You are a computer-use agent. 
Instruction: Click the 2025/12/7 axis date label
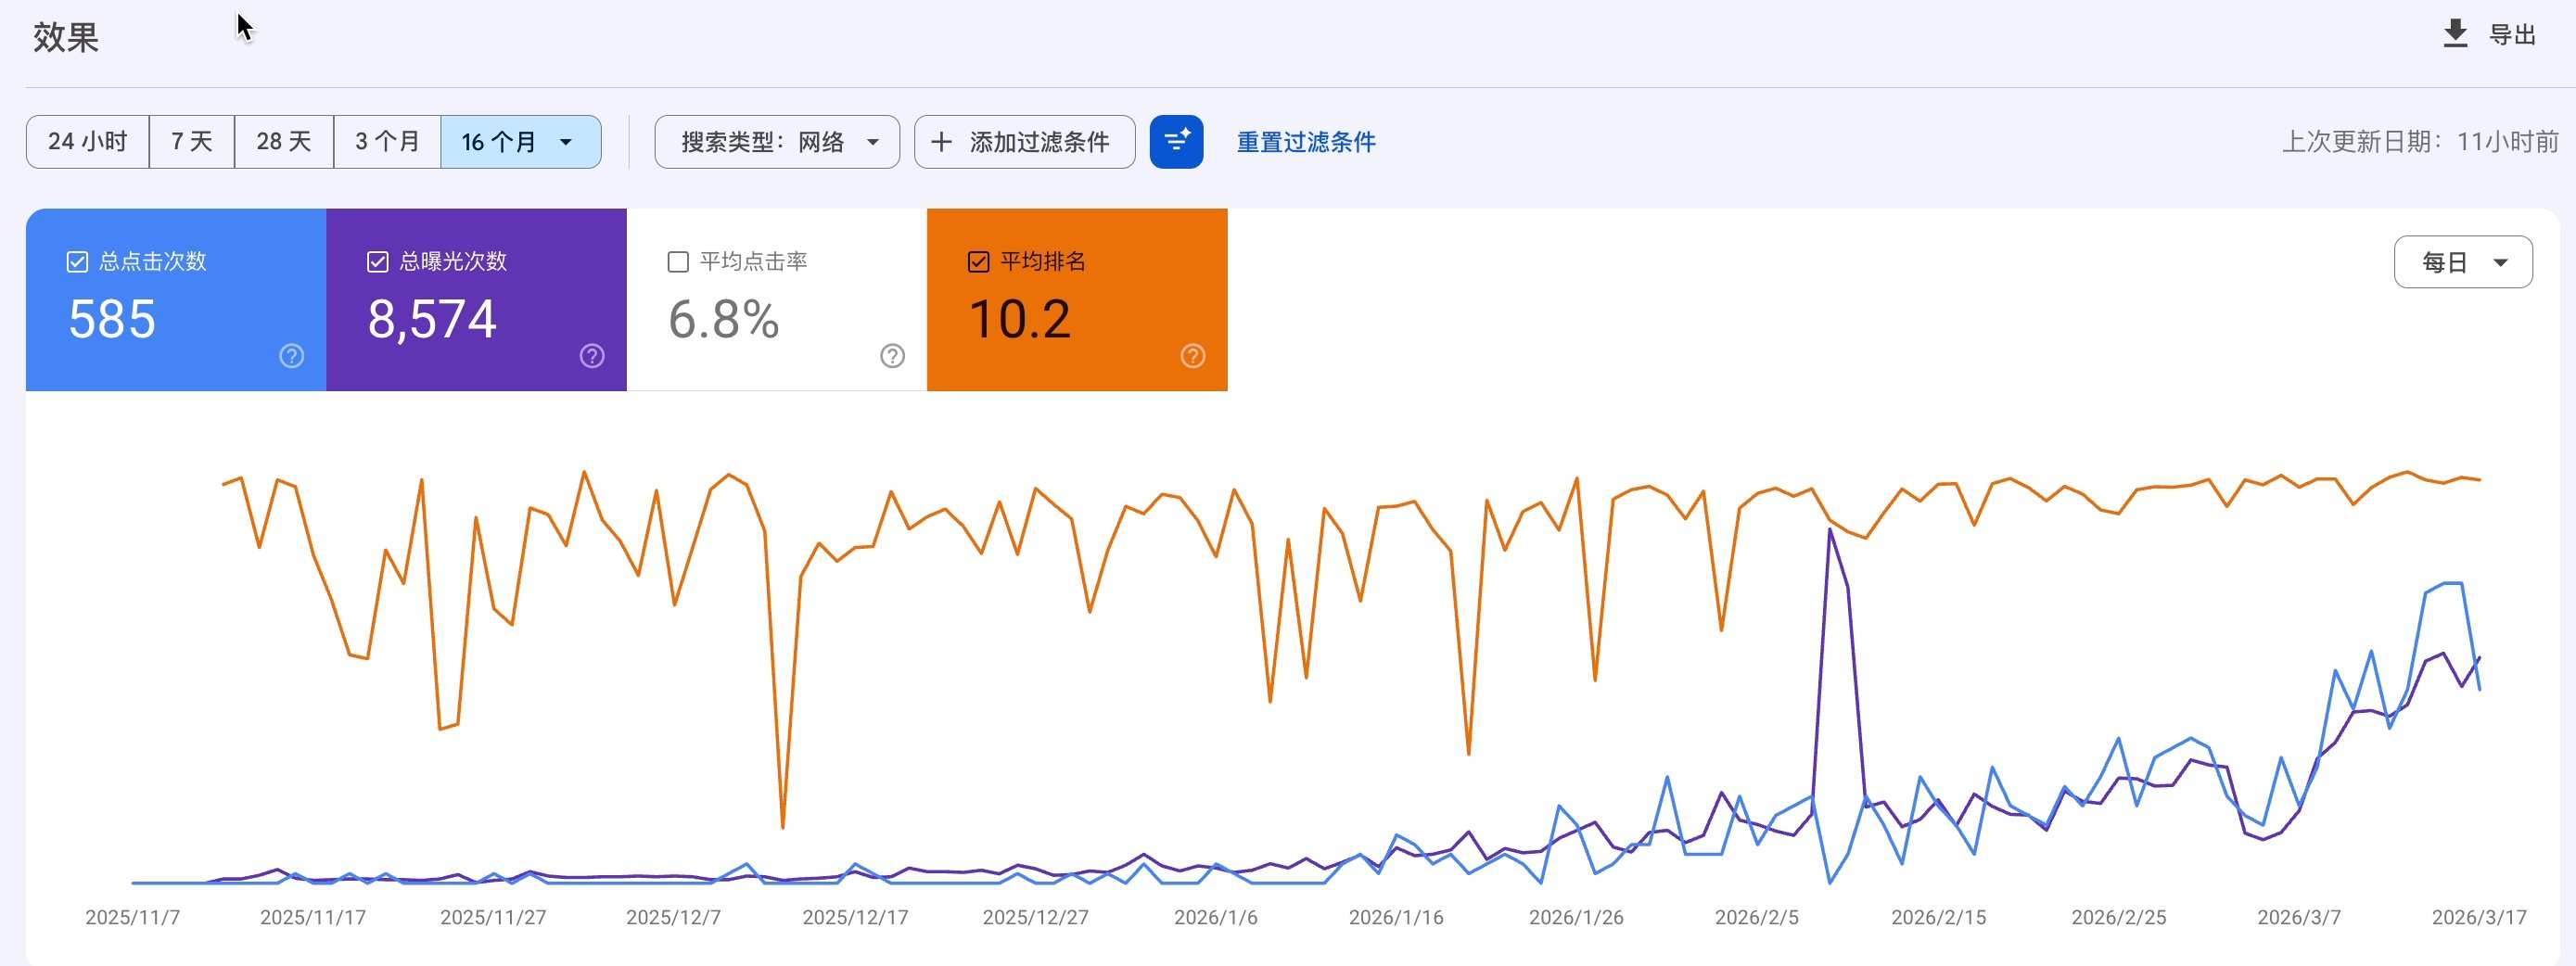click(x=674, y=917)
